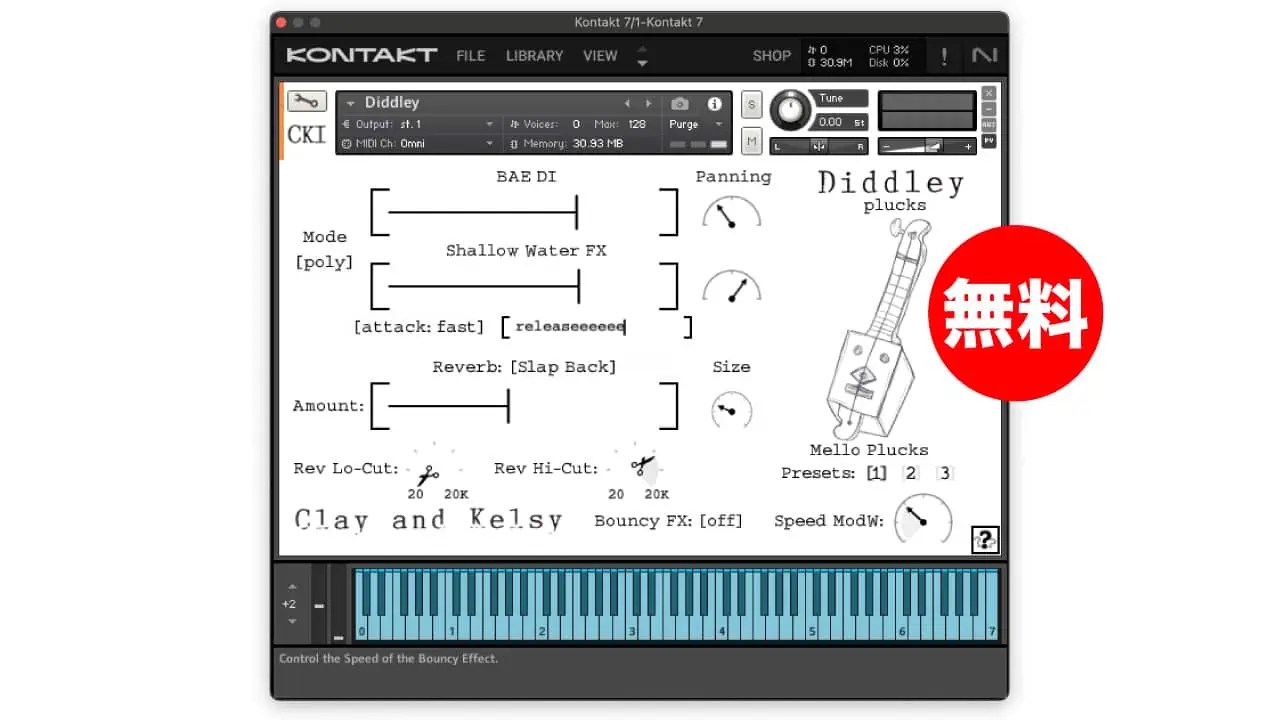1280x720 pixels.
Task: Click the Disk 0% readout
Action: [889, 63]
